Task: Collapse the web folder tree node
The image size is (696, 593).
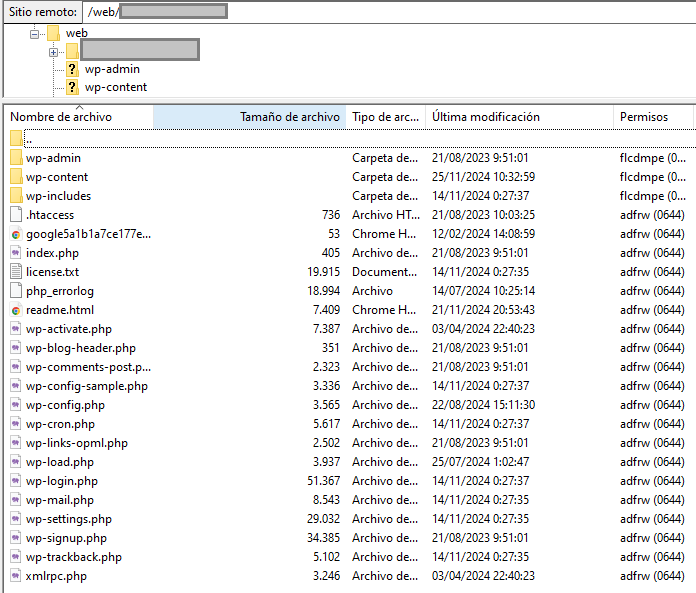Action: coord(34,33)
